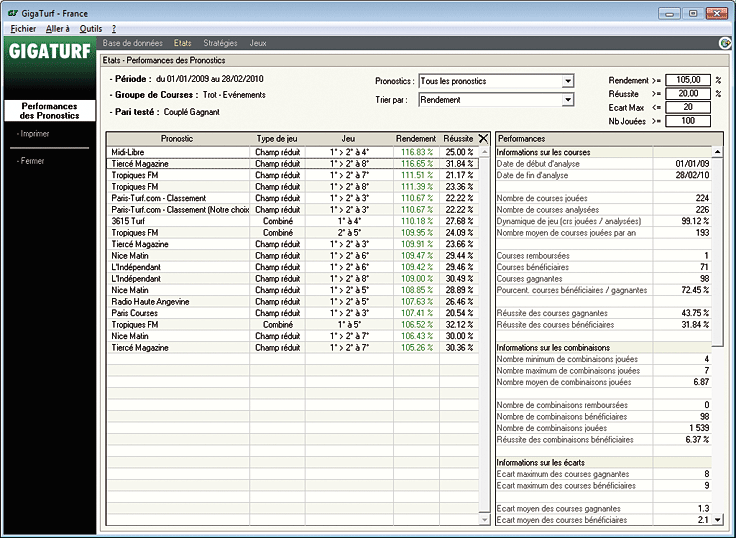Click the 116.83 % rendement cell

[416, 152]
